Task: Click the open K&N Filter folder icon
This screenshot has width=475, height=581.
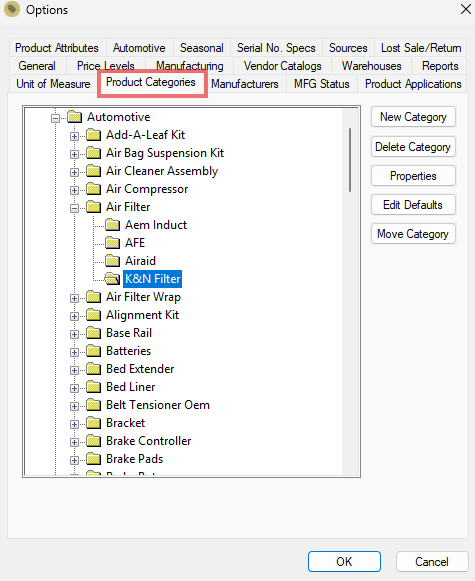Action: tap(112, 279)
